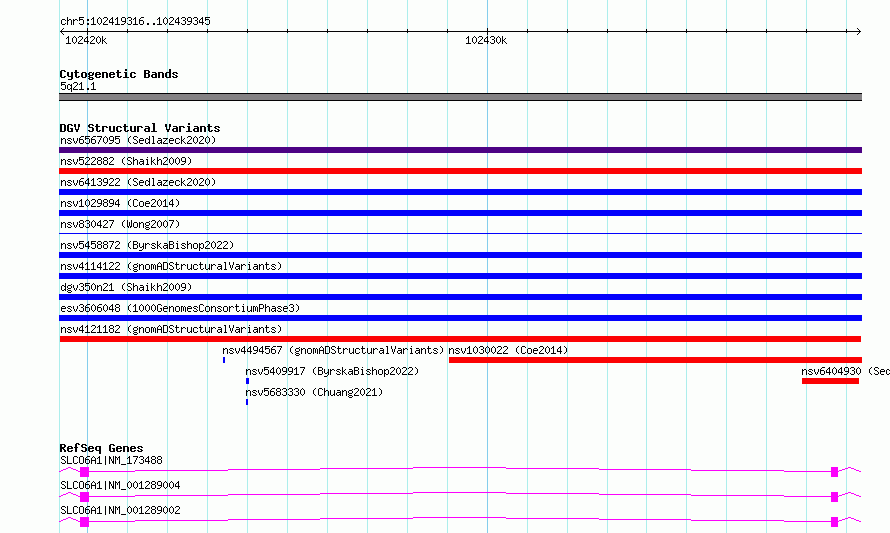890x533 pixels.
Task: Click the nsv4114122 (gnomADStructuralVariants) label
Action: [x=171, y=266]
